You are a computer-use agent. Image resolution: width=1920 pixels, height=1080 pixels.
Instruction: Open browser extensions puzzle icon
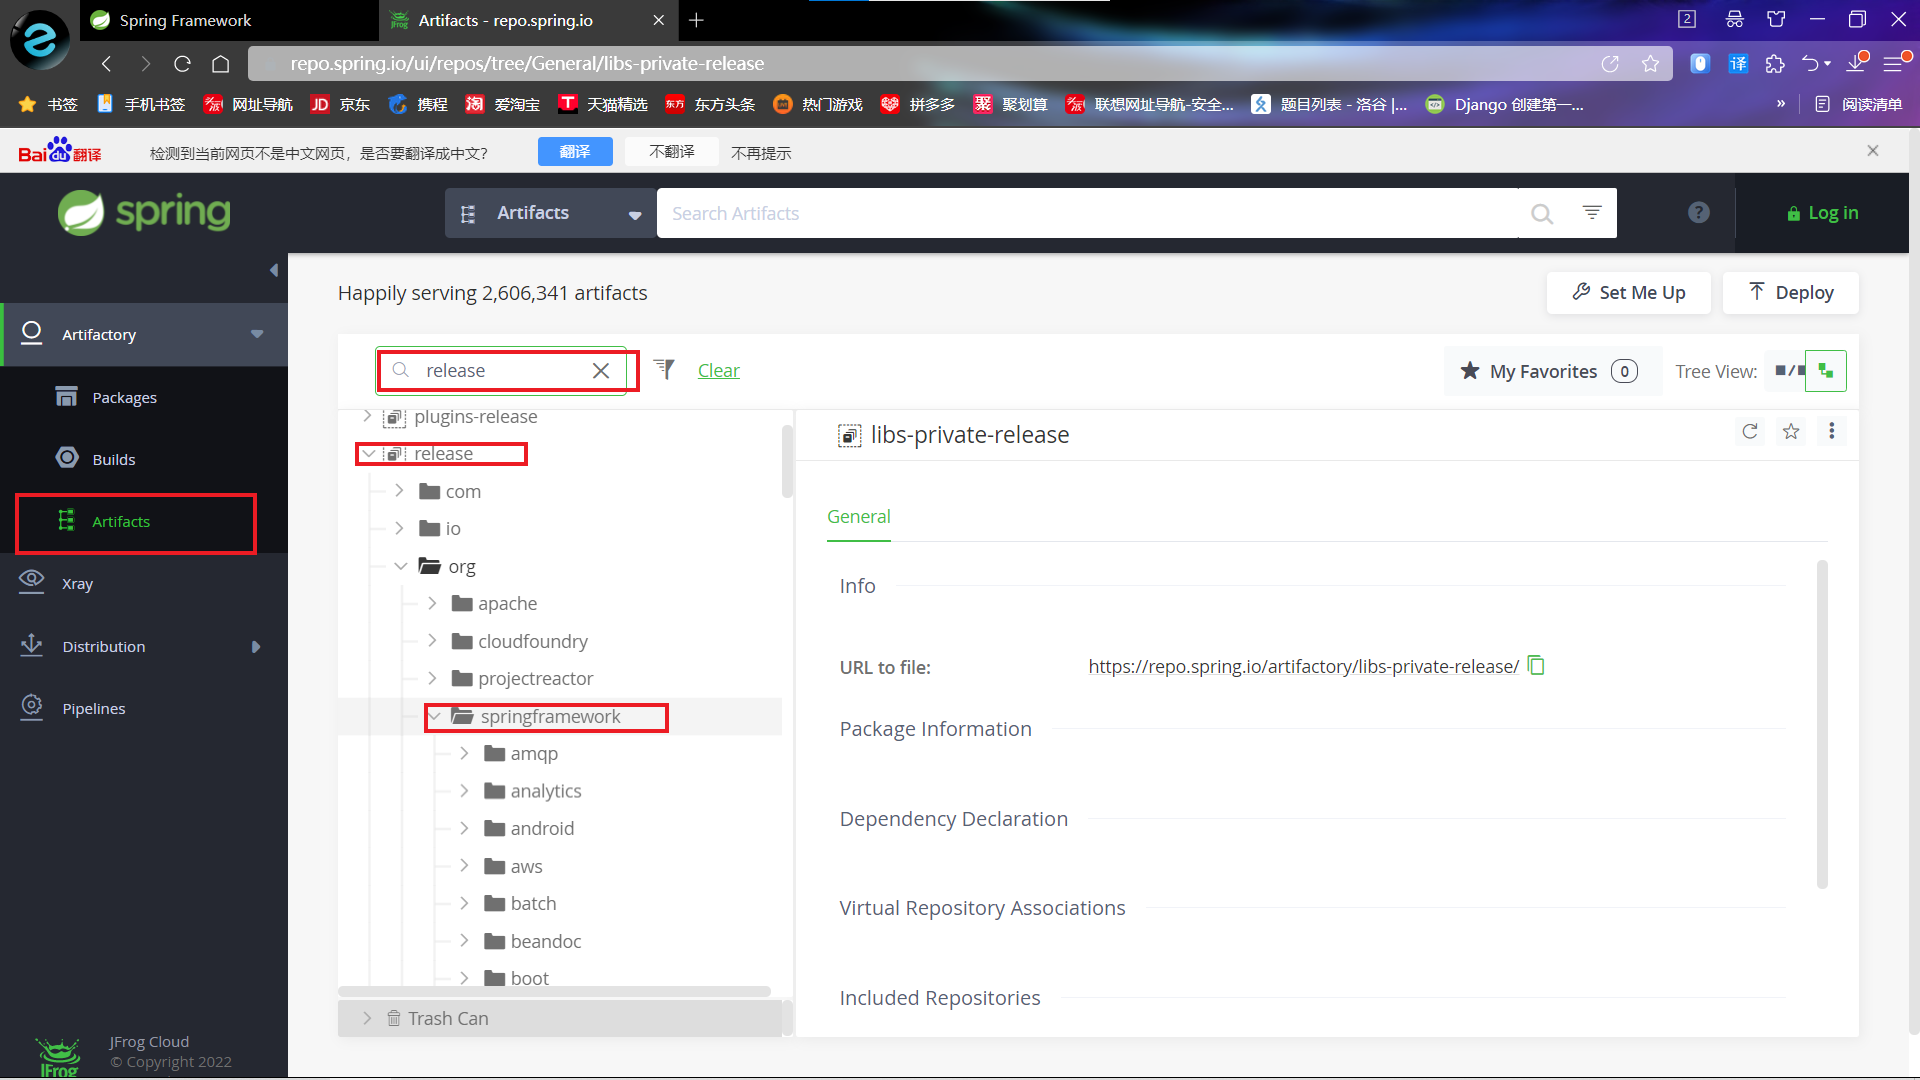(1775, 64)
